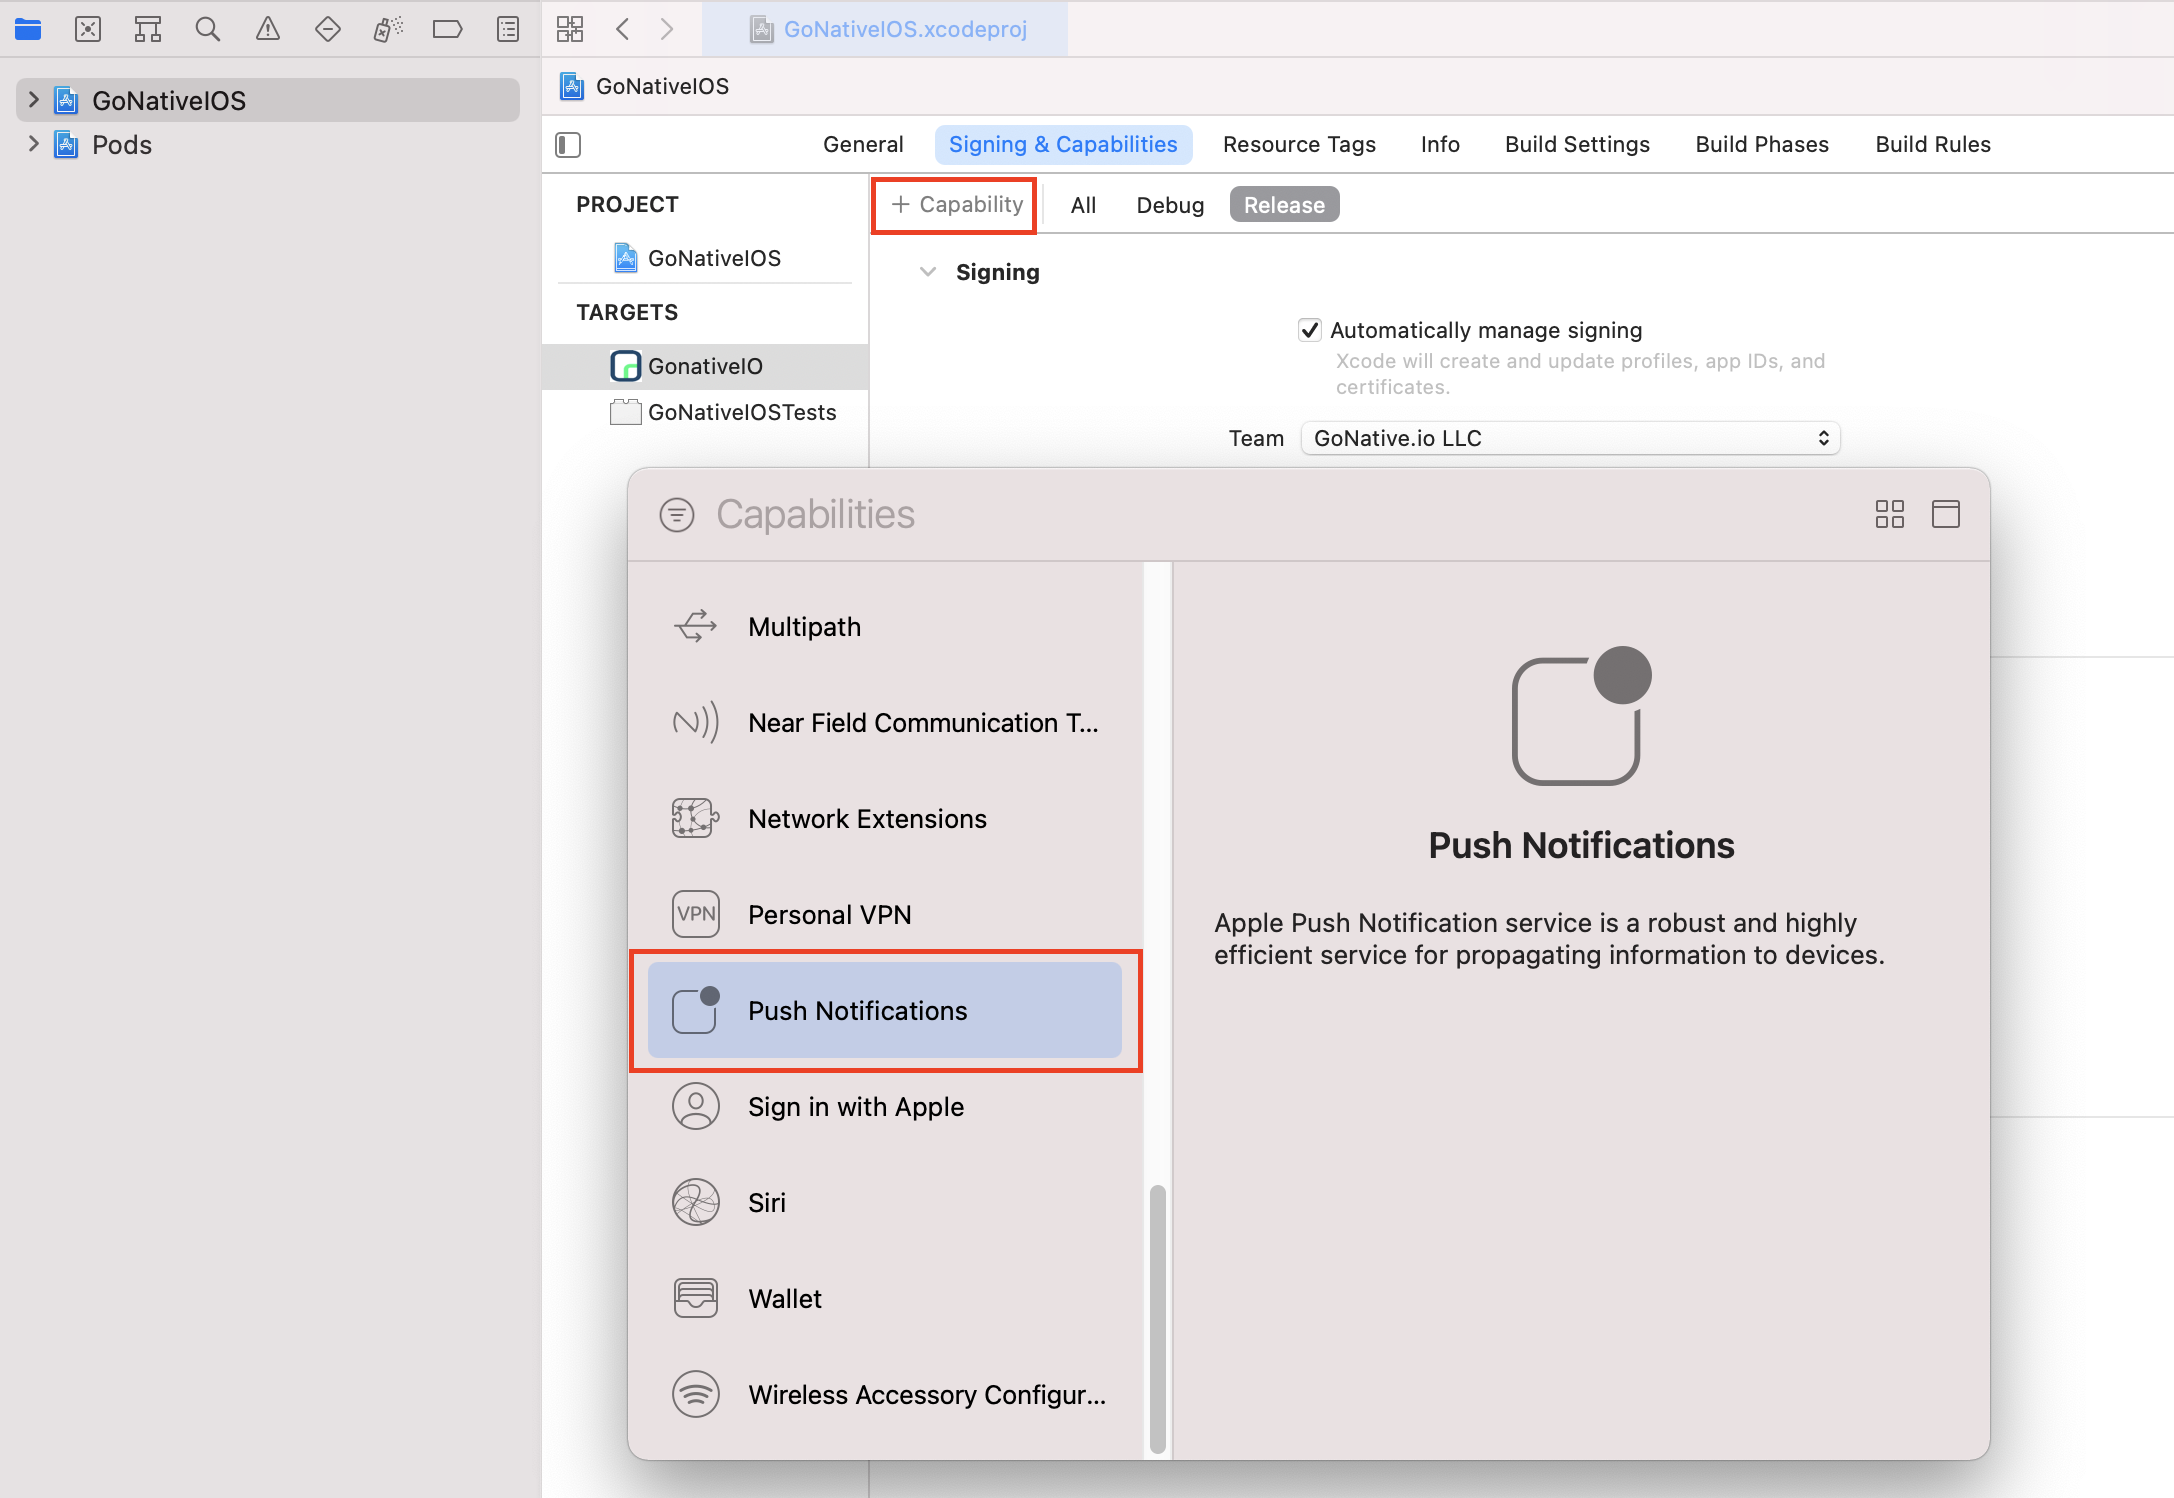The width and height of the screenshot is (2174, 1498).
Task: Open the Source Control navigator icon
Action: 88,29
